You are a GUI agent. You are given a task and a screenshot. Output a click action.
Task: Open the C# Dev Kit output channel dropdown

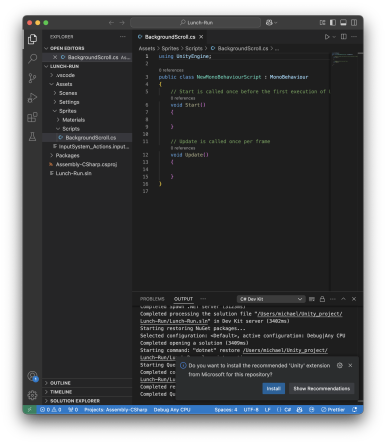point(271,299)
